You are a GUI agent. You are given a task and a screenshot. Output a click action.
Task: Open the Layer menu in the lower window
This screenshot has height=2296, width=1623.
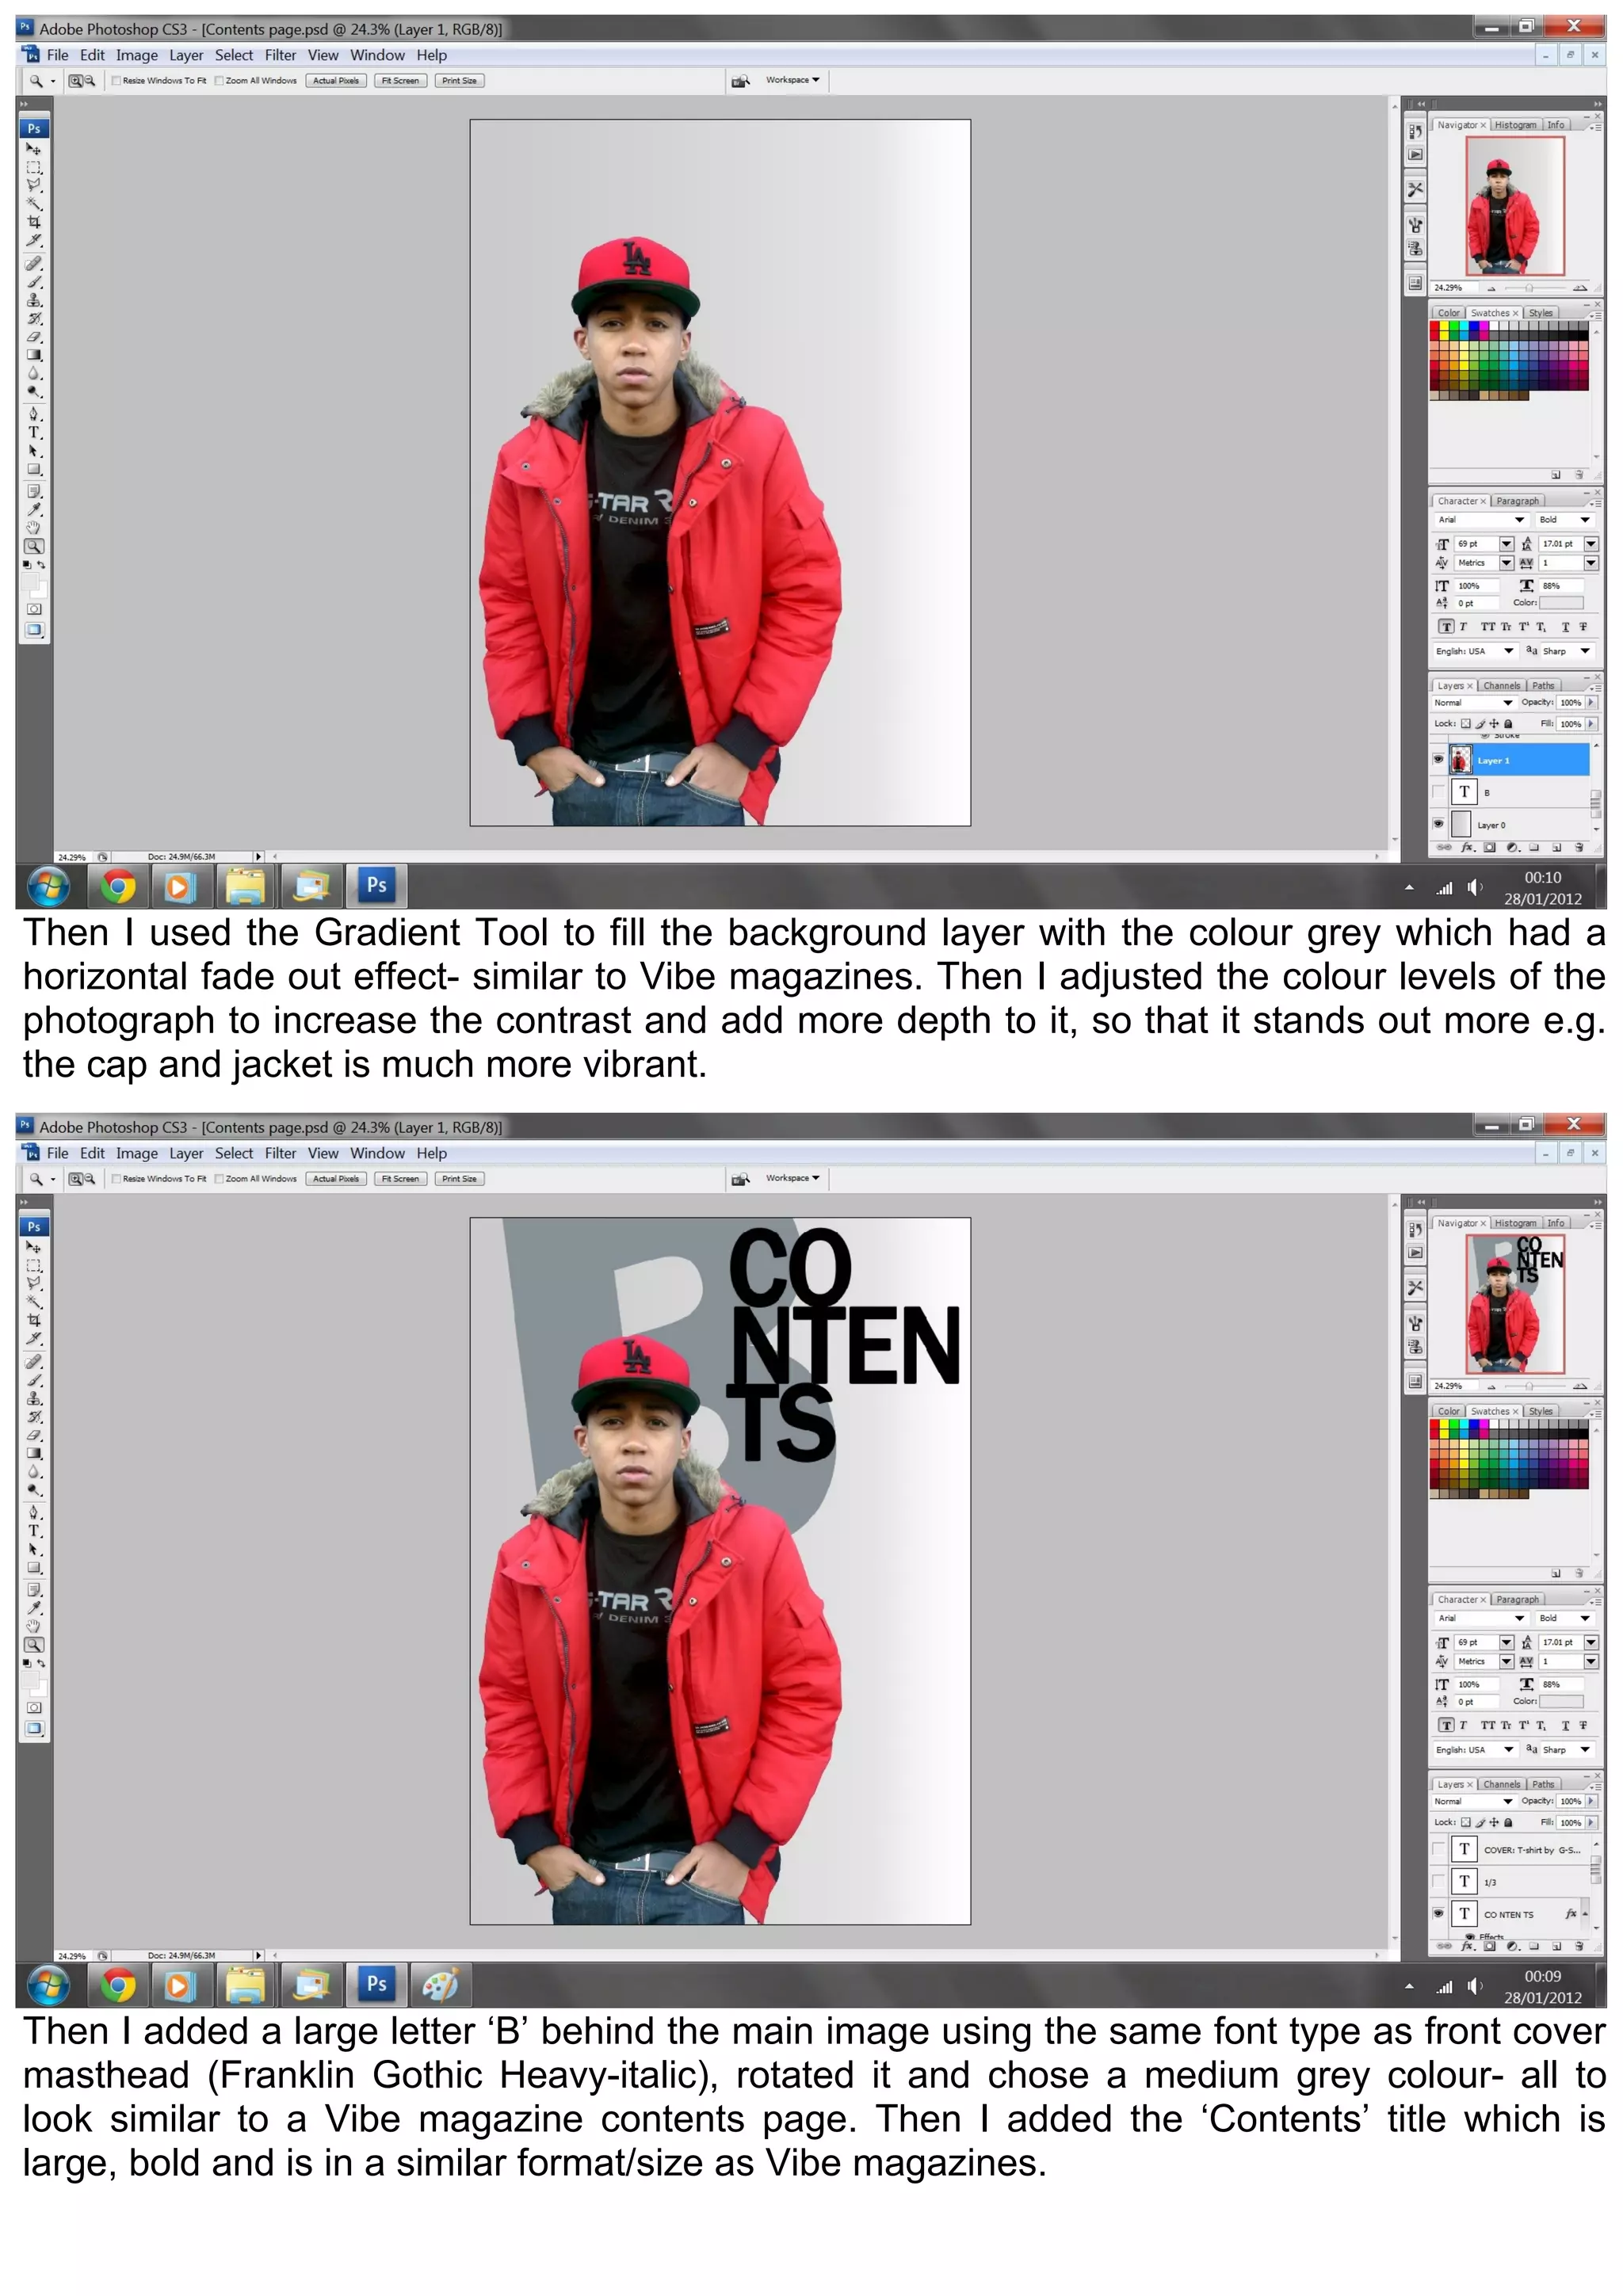pos(186,1153)
